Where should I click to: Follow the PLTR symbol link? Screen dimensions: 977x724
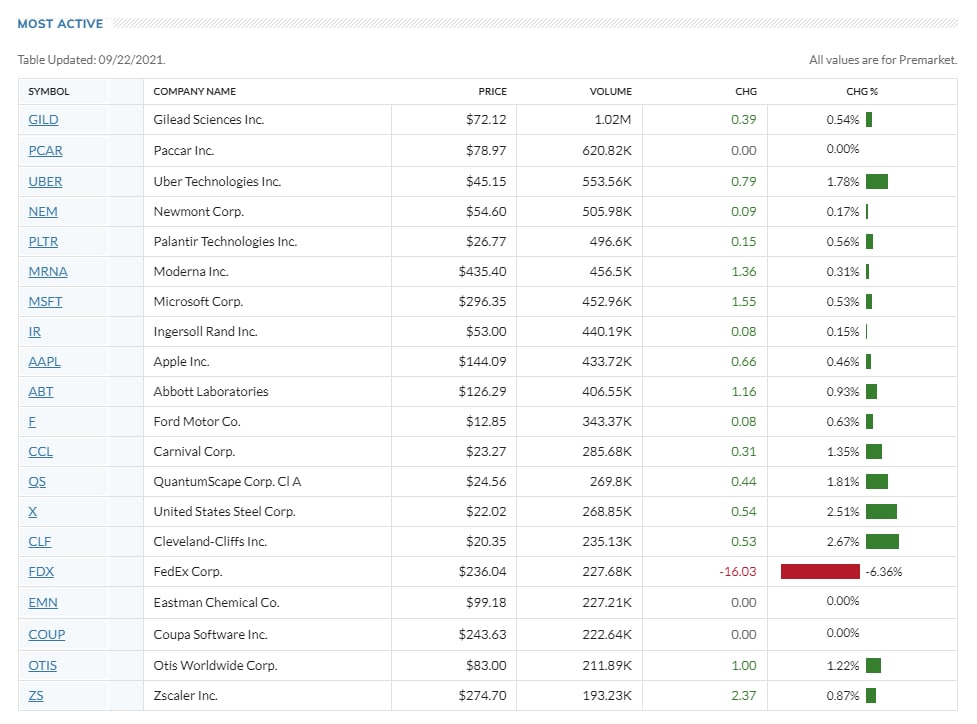point(43,242)
